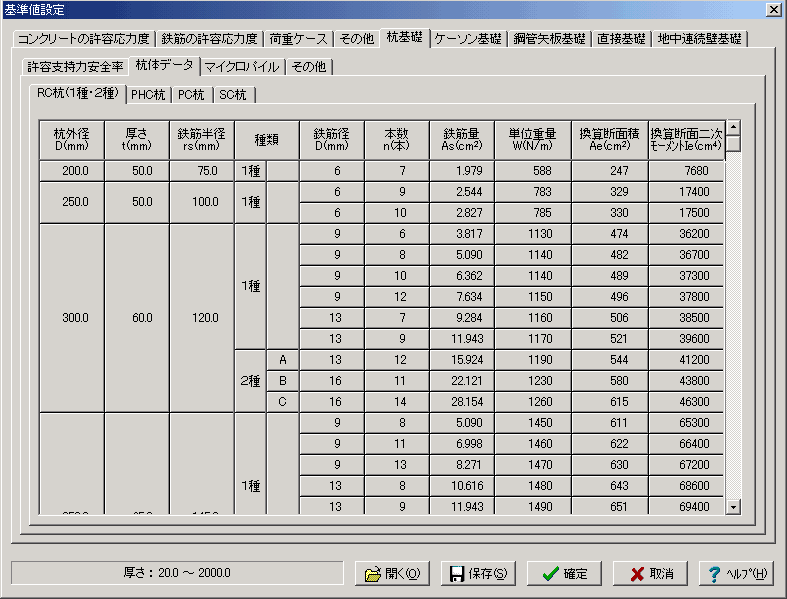Select the SC杭 pile type tab
The width and height of the screenshot is (787, 599).
click(x=234, y=95)
